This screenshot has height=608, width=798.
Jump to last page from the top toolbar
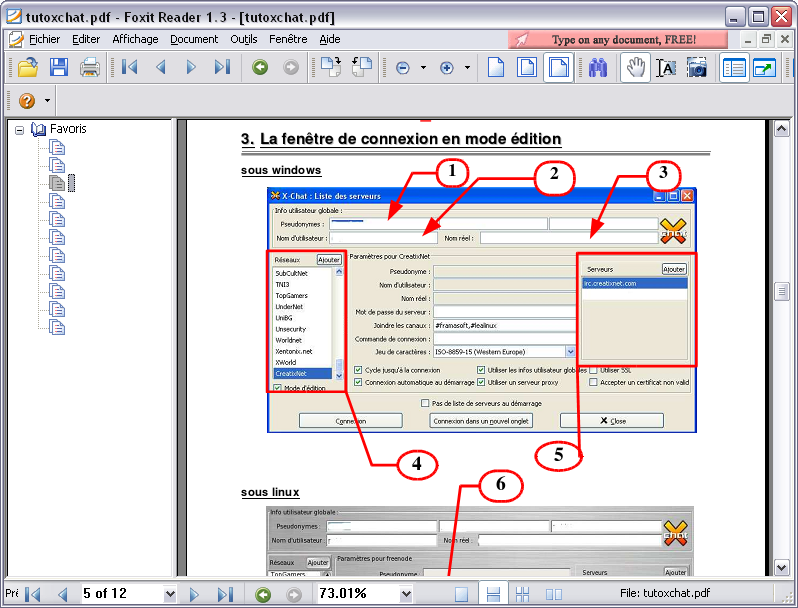pyautogui.click(x=222, y=67)
